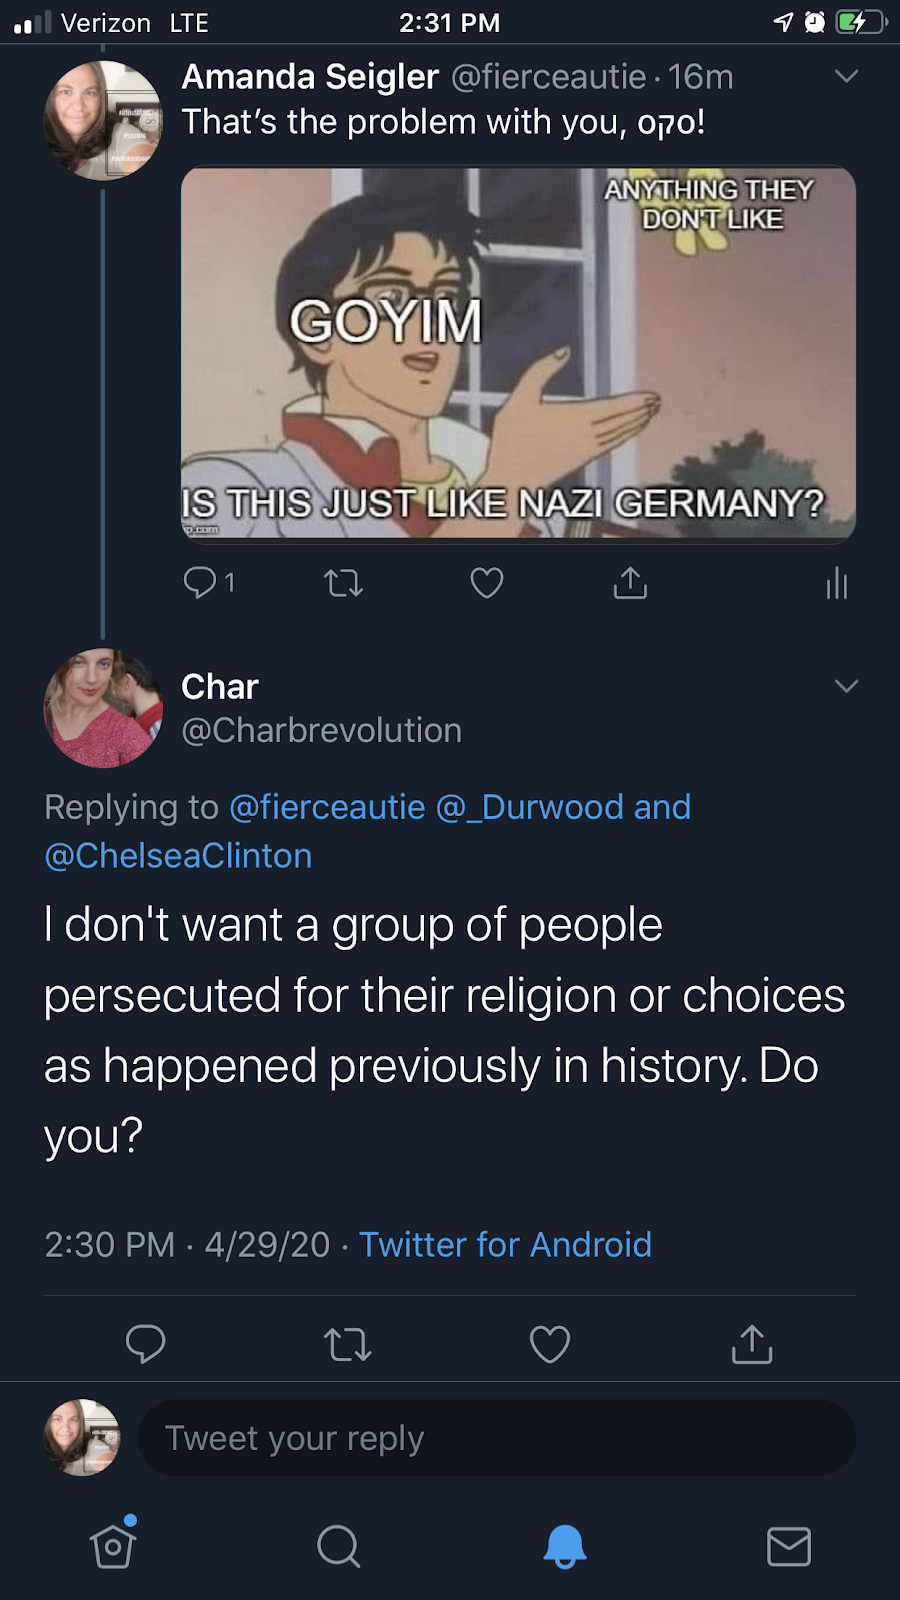Share Char's tweet

[x=752, y=1344]
